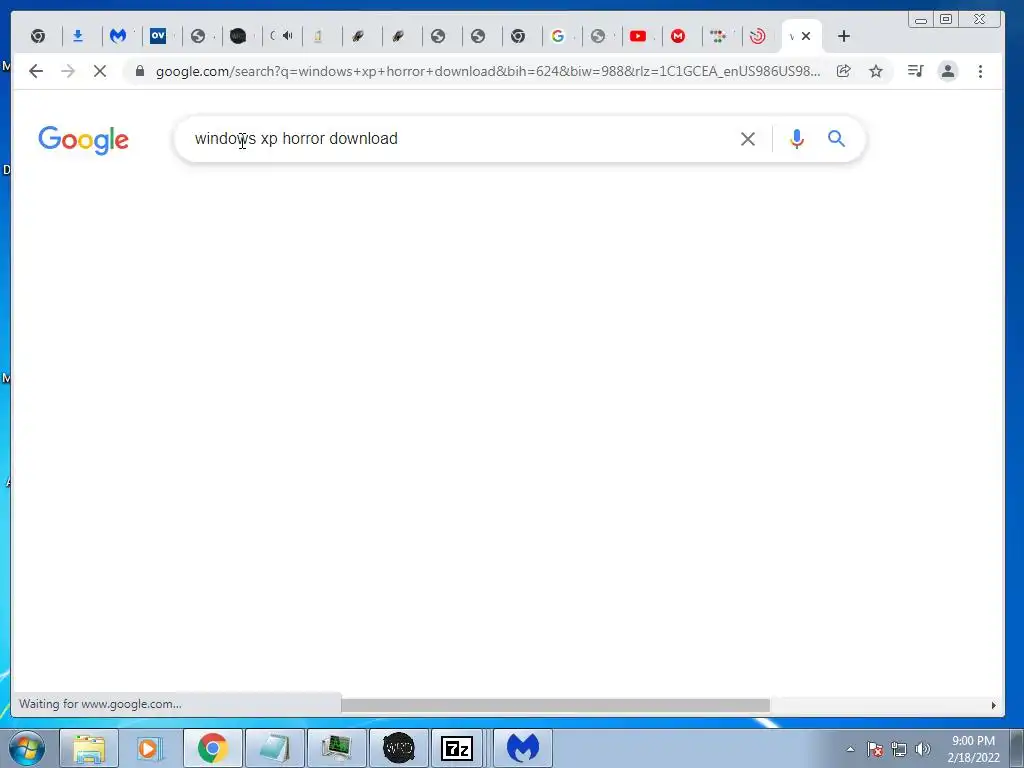Open Windows Explorer from taskbar

pyautogui.click(x=89, y=748)
